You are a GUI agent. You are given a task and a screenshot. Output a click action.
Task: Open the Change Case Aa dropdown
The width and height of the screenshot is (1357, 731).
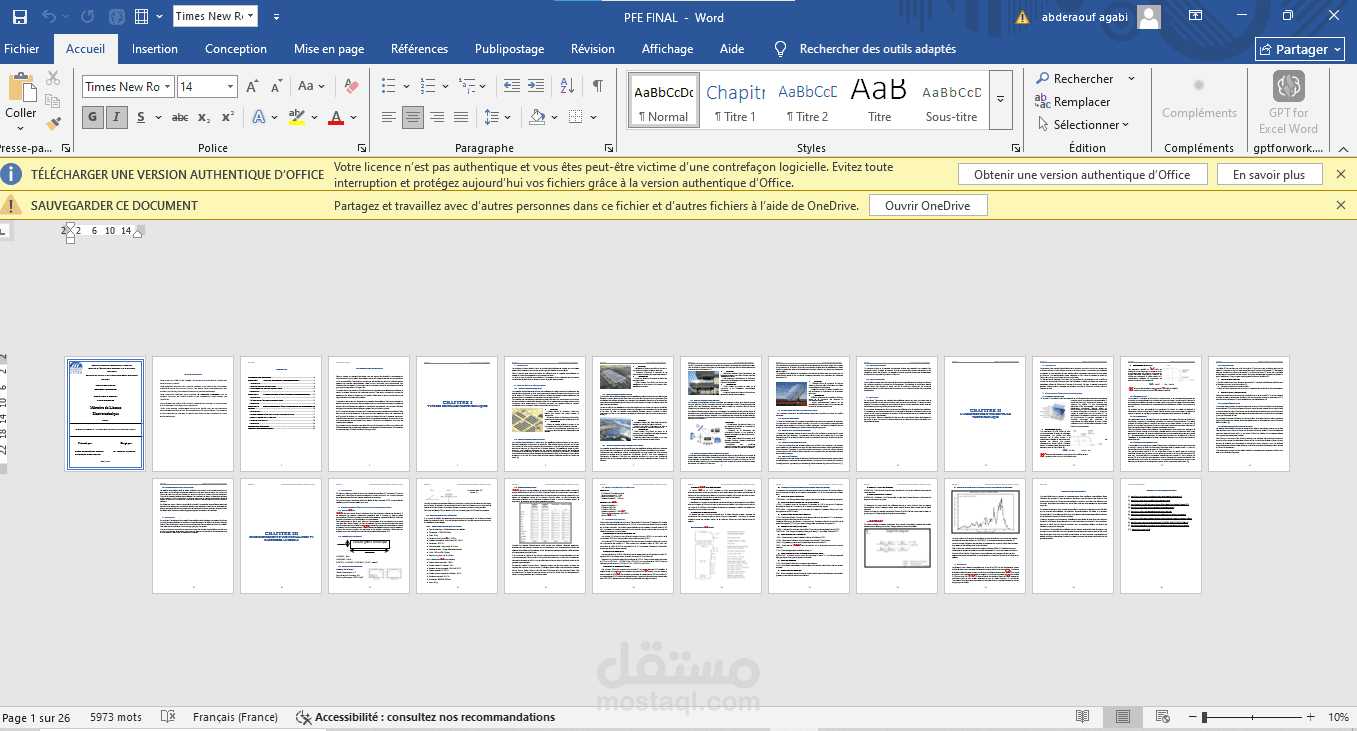(312, 87)
